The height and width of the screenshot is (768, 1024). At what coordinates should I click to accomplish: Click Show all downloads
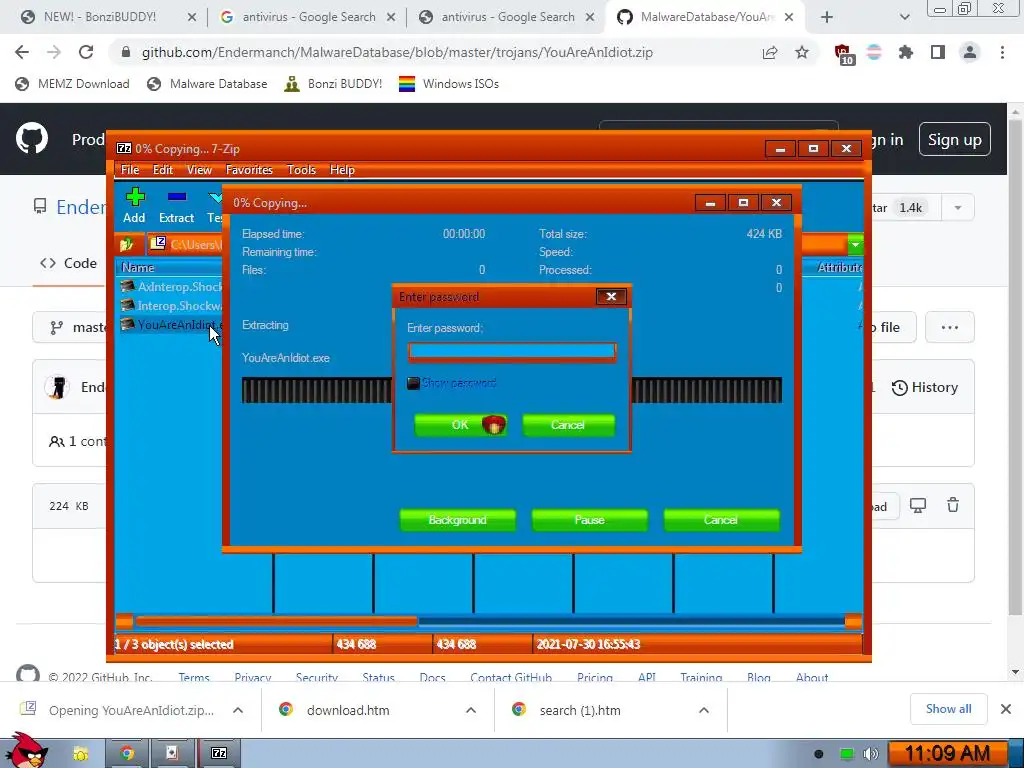[x=948, y=709]
